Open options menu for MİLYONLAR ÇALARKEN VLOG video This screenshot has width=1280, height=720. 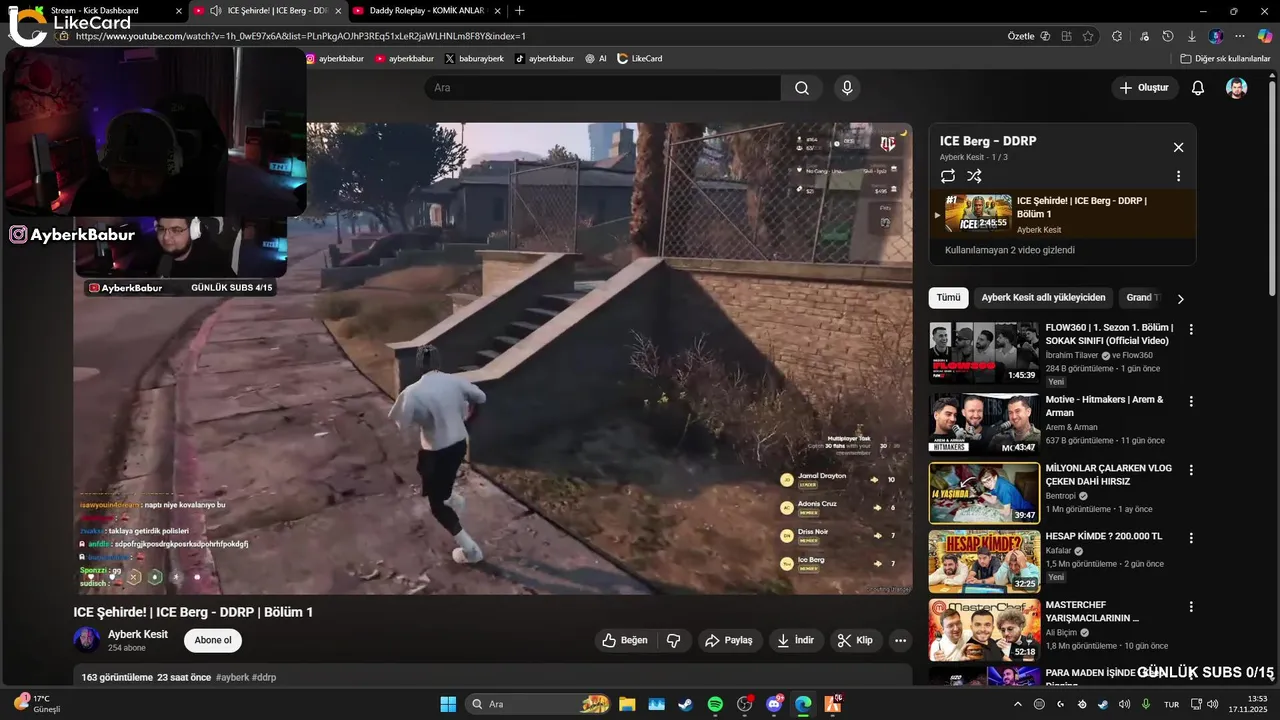tap(1191, 469)
